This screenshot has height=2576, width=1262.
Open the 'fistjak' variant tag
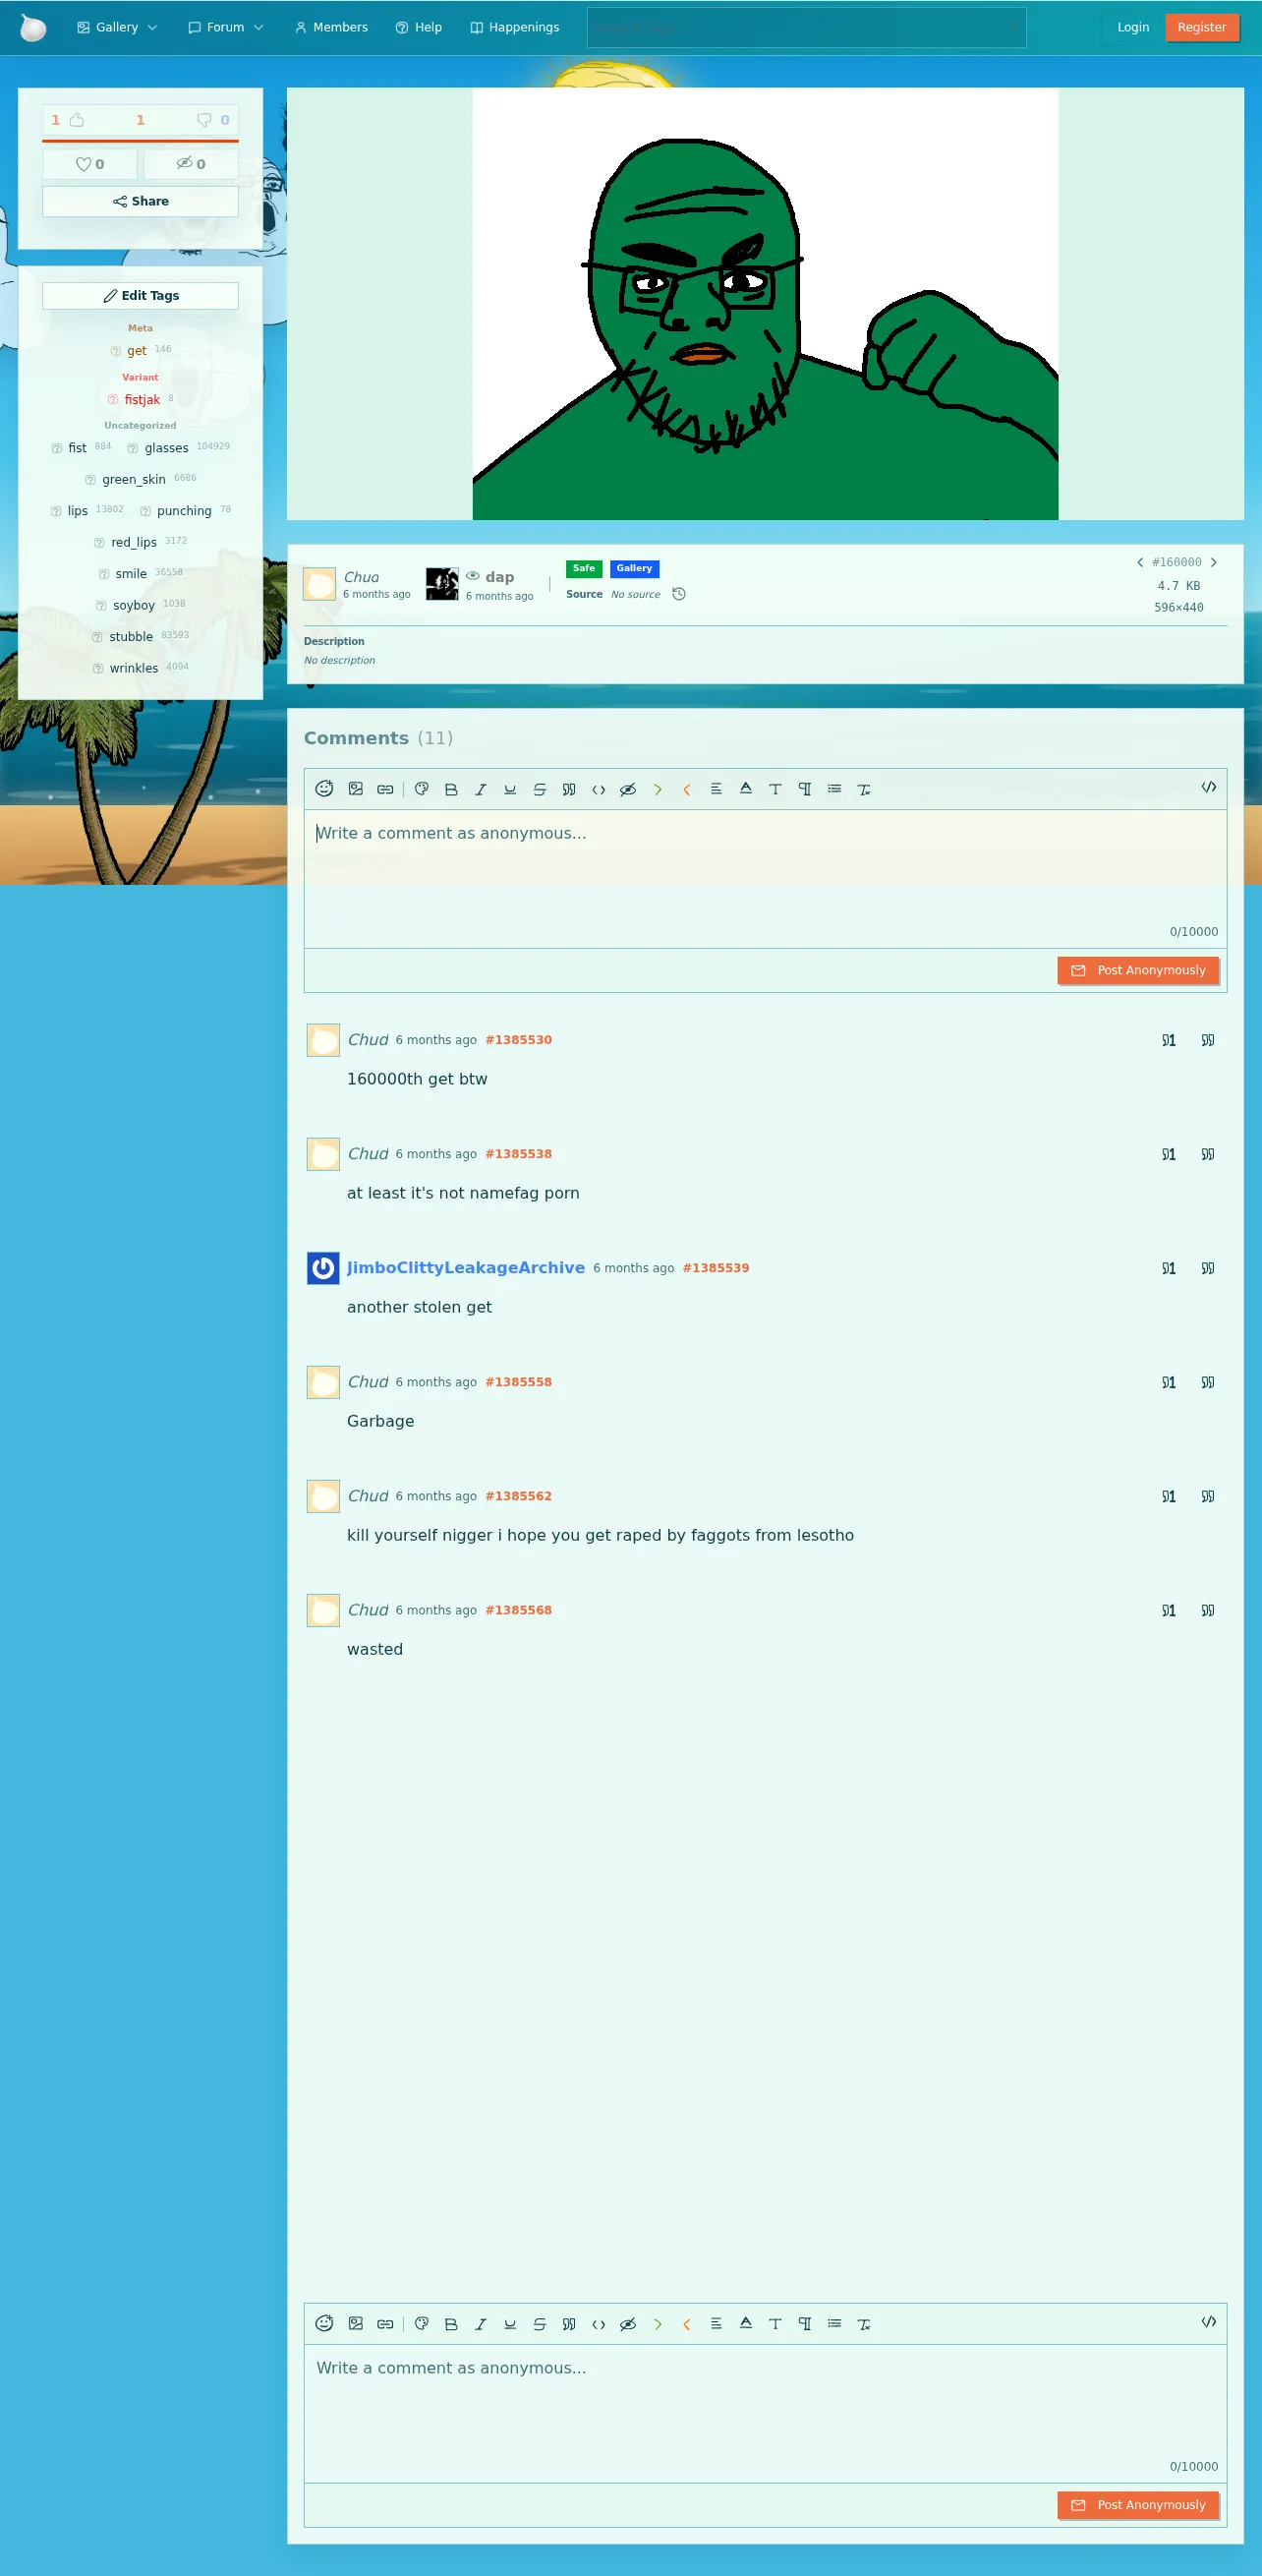142,400
